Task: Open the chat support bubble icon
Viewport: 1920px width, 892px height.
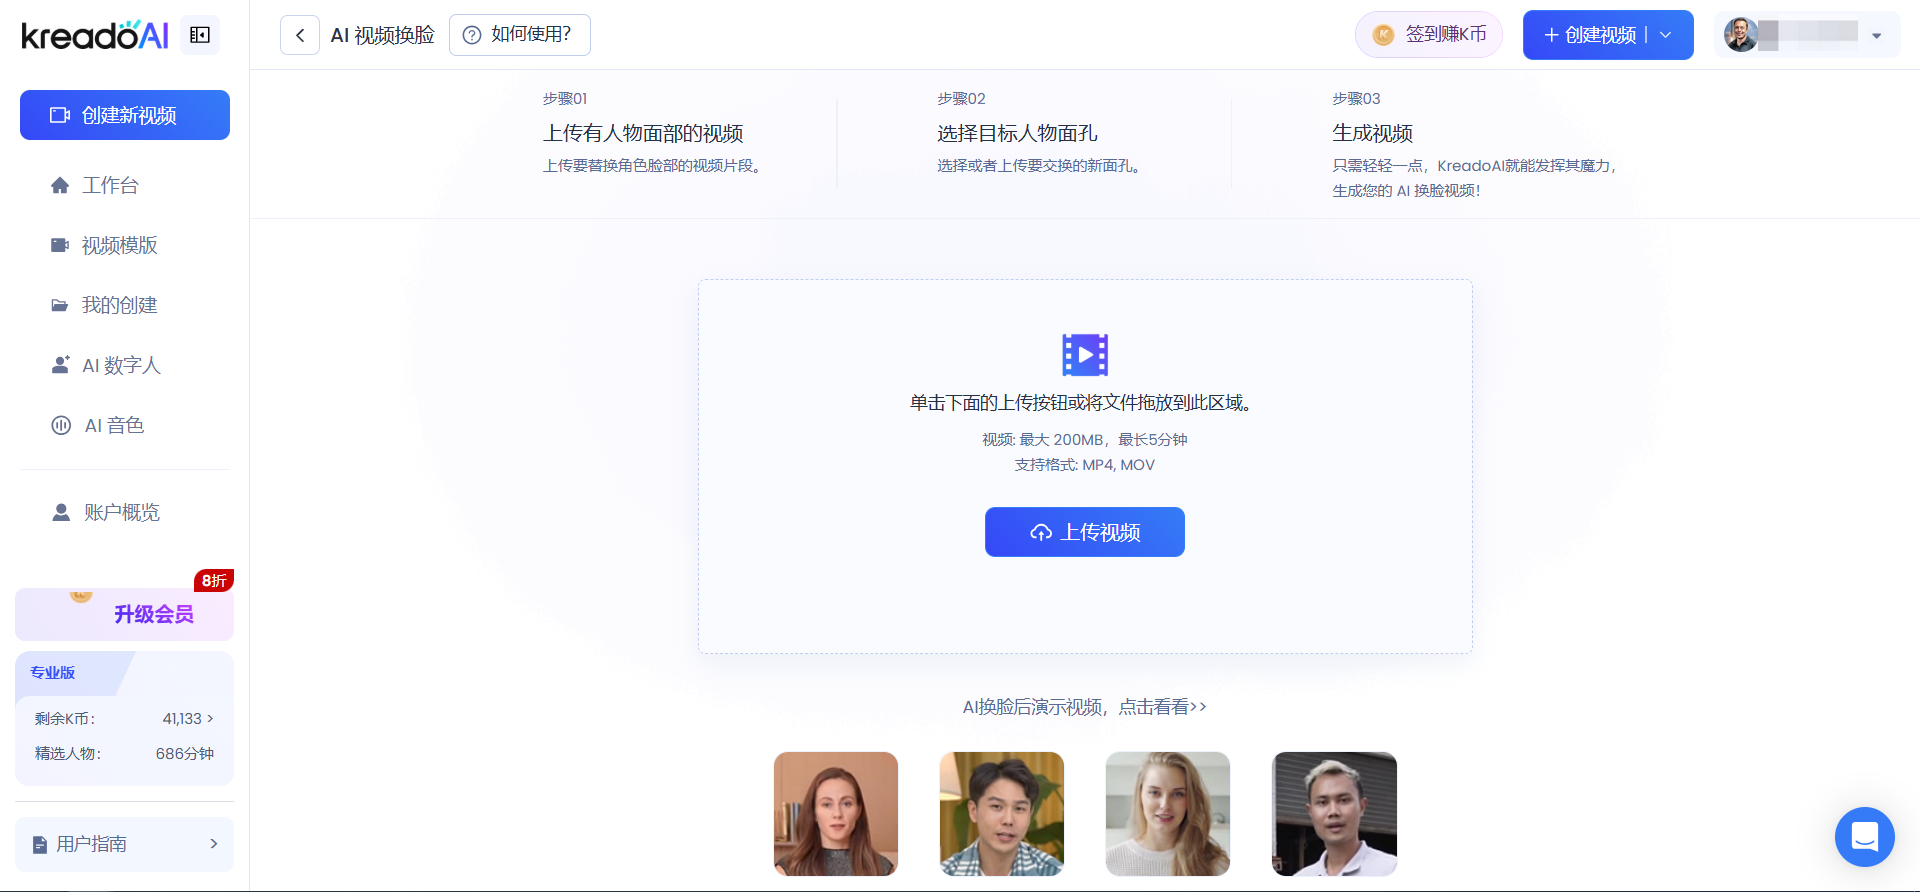Action: [x=1864, y=836]
